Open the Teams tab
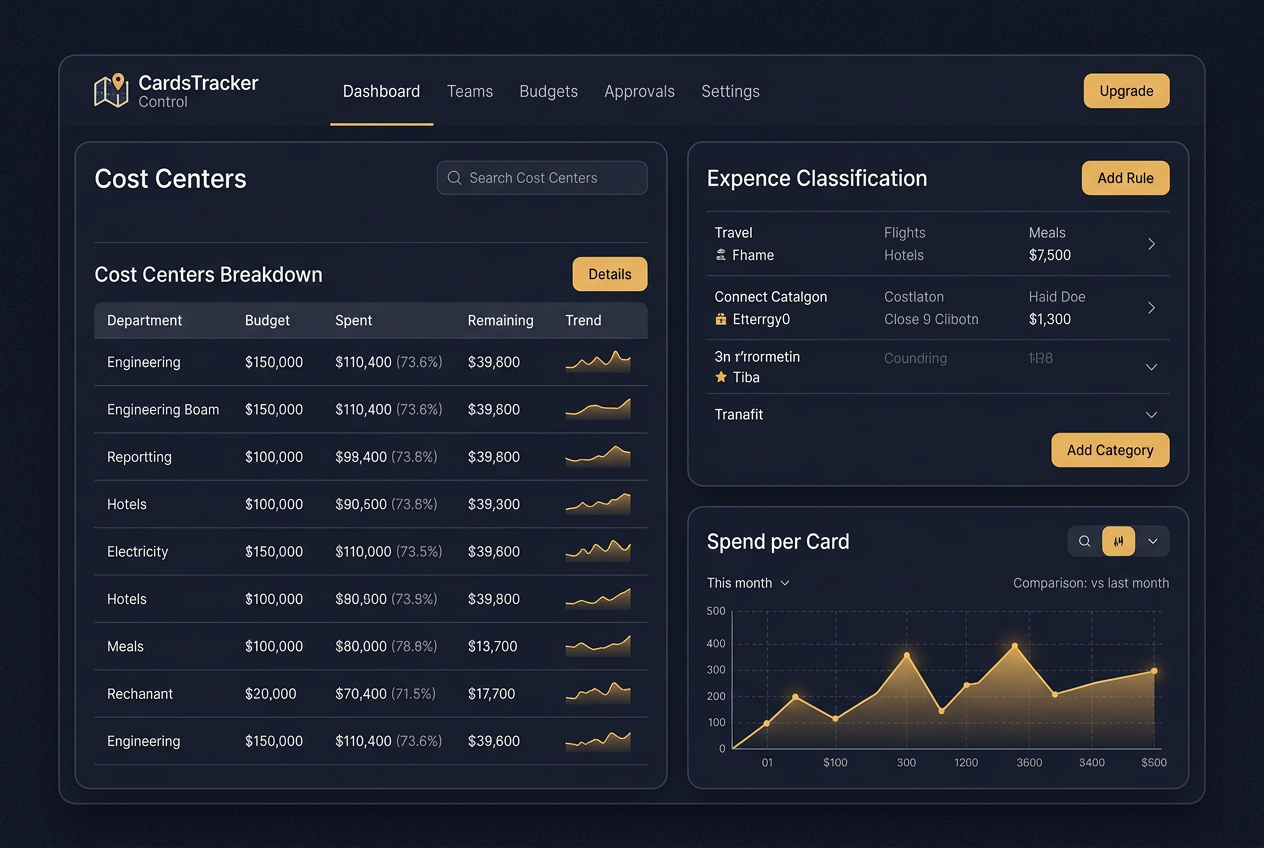The width and height of the screenshot is (1264, 848). 470,91
